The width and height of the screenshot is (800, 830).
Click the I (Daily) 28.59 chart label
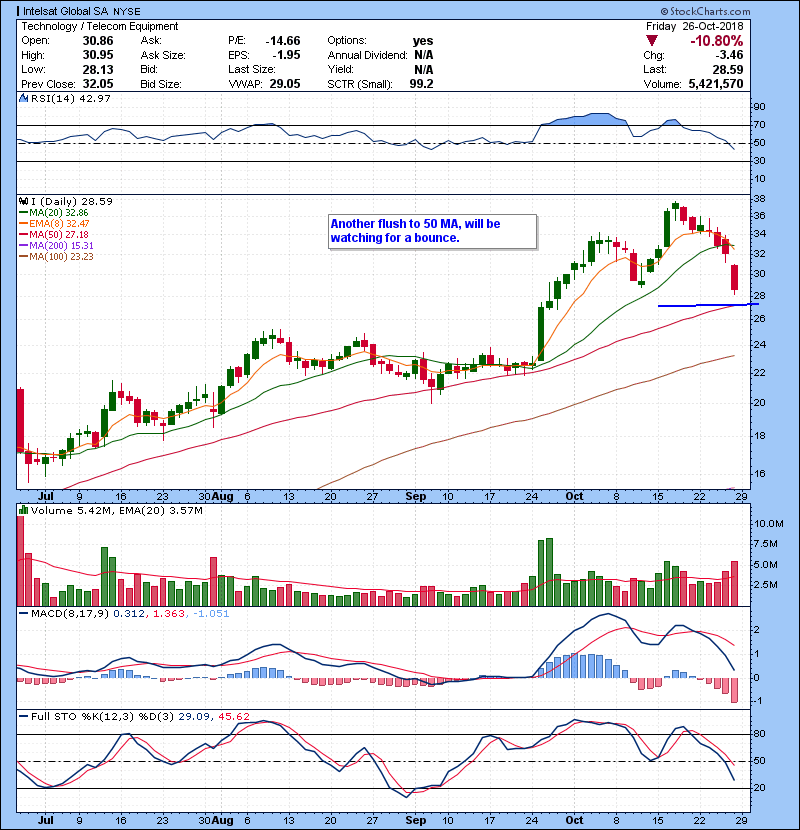pyautogui.click(x=72, y=201)
